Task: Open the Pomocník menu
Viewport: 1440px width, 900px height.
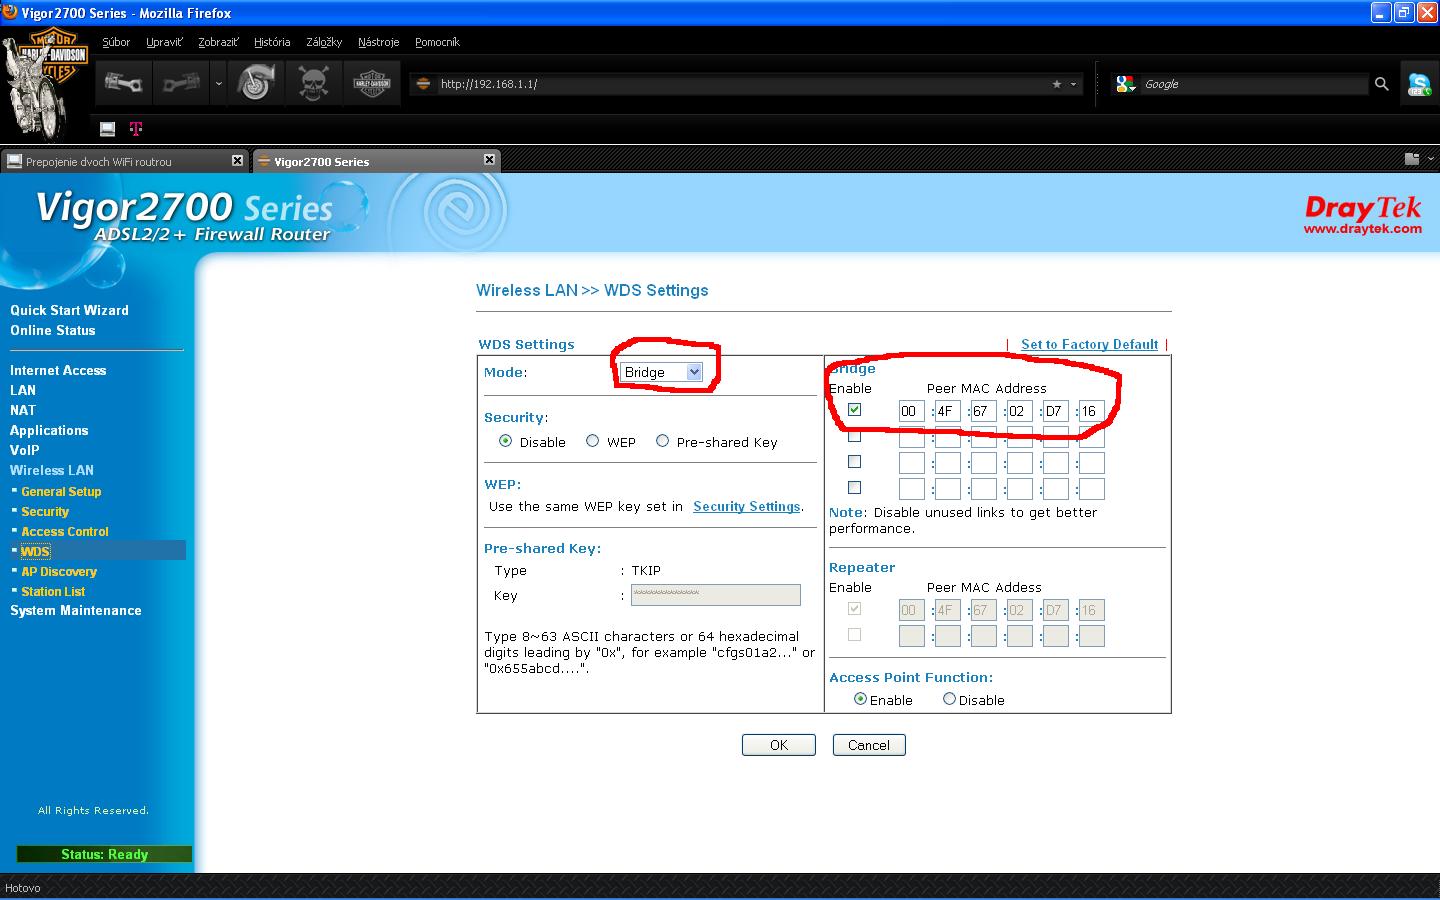Action: (x=437, y=42)
